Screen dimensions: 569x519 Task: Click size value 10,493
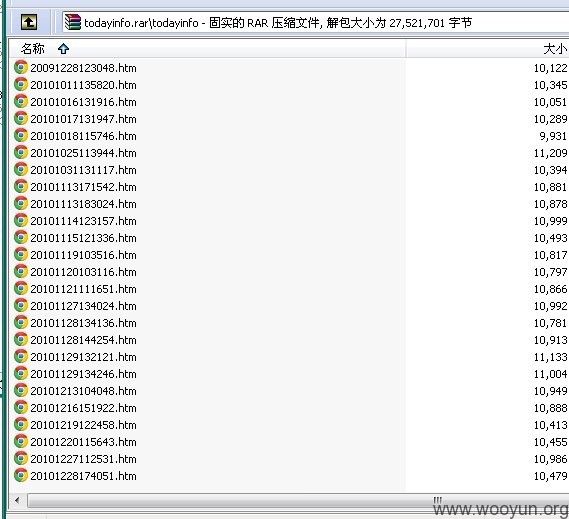click(550, 238)
